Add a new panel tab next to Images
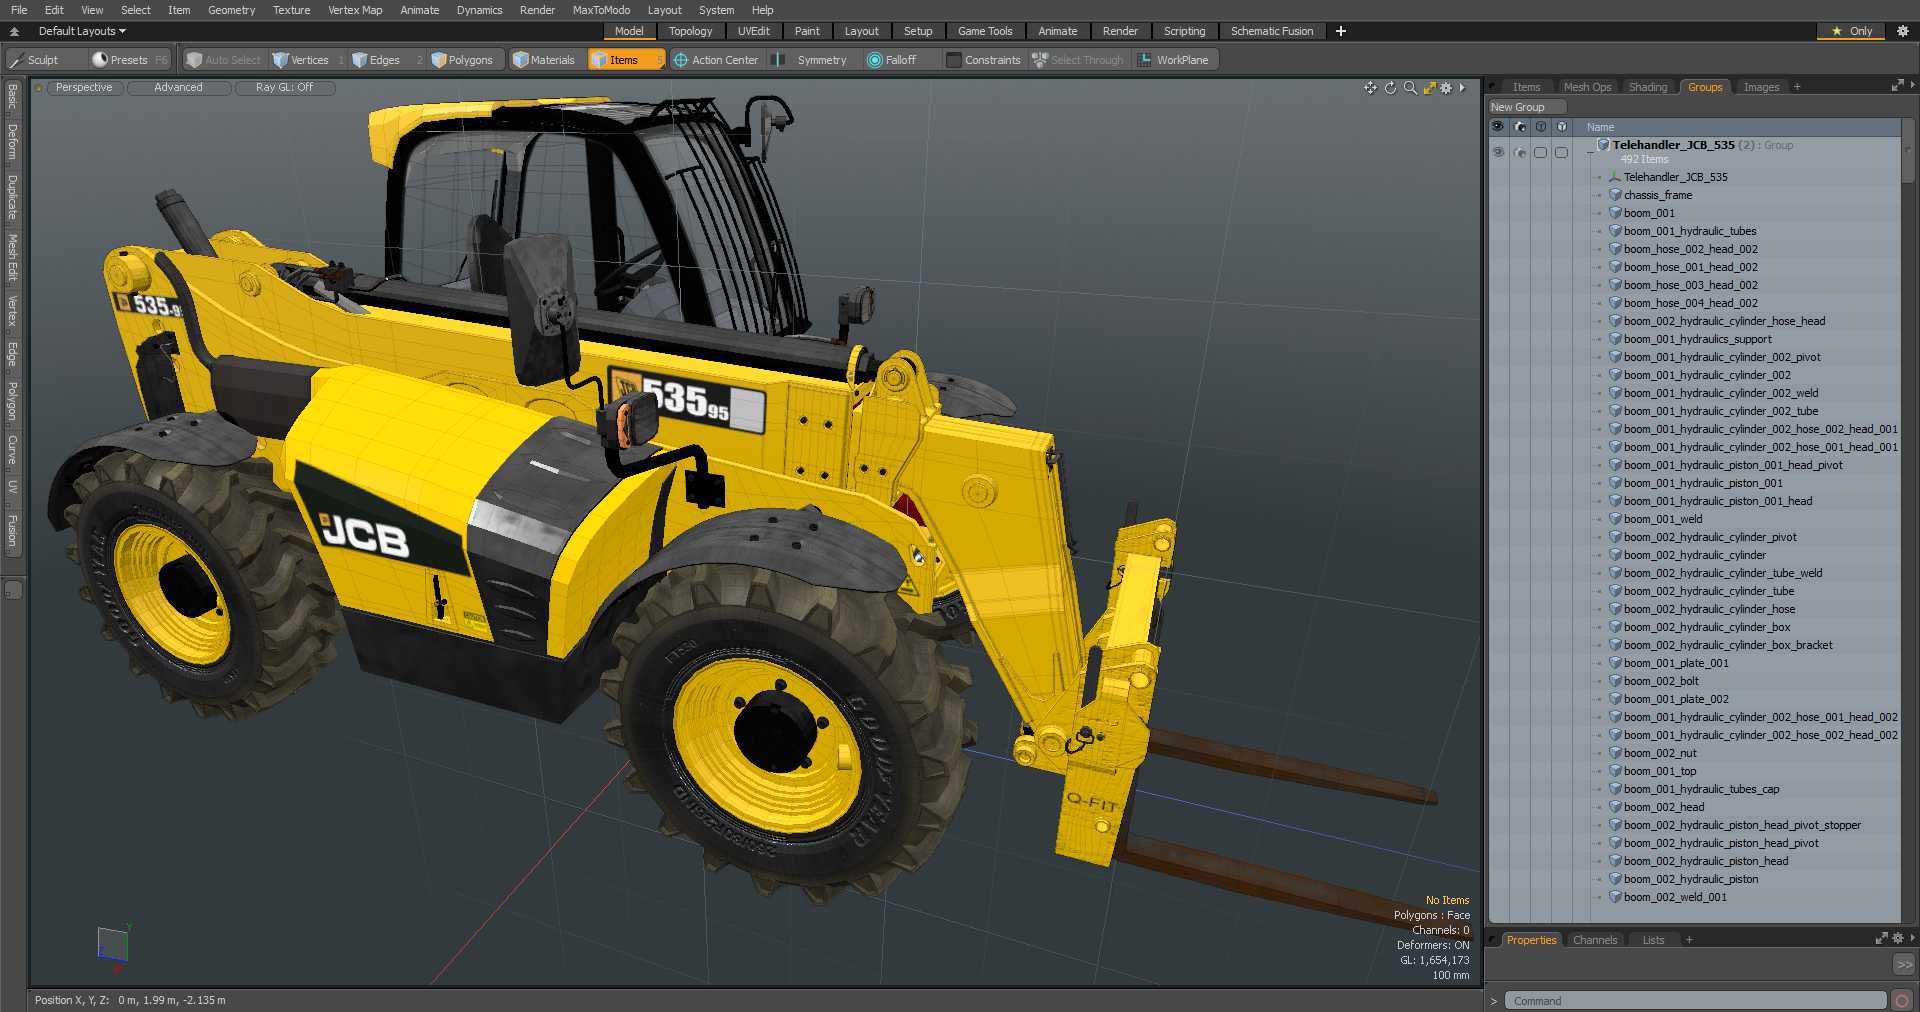Viewport: 1920px width, 1012px height. pyautogui.click(x=1797, y=87)
